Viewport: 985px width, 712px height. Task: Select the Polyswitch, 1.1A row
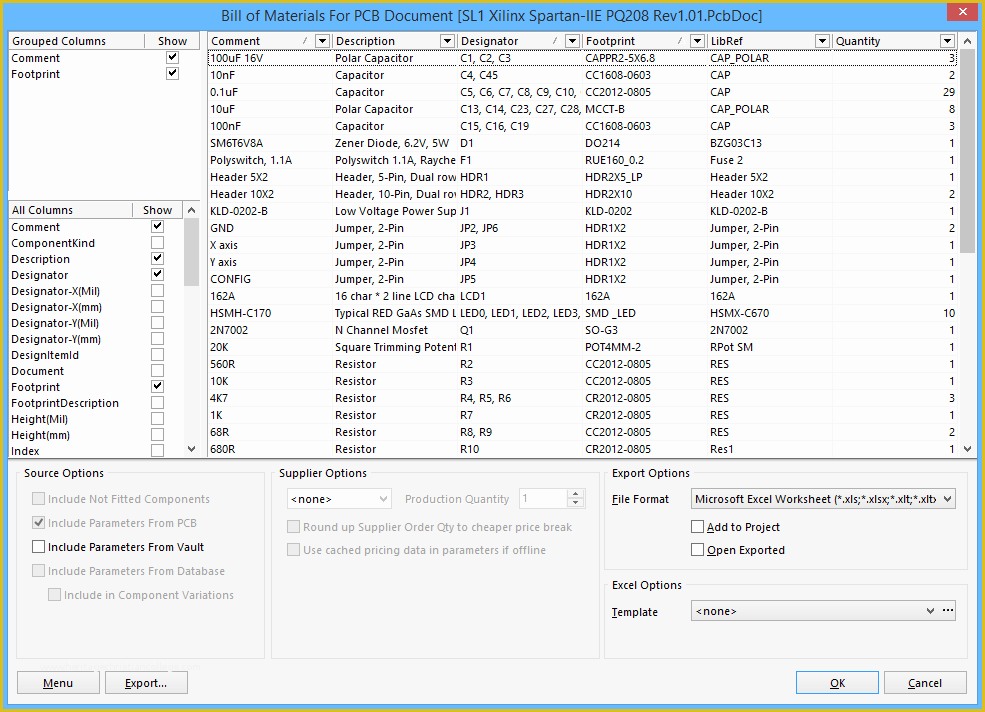click(582, 160)
